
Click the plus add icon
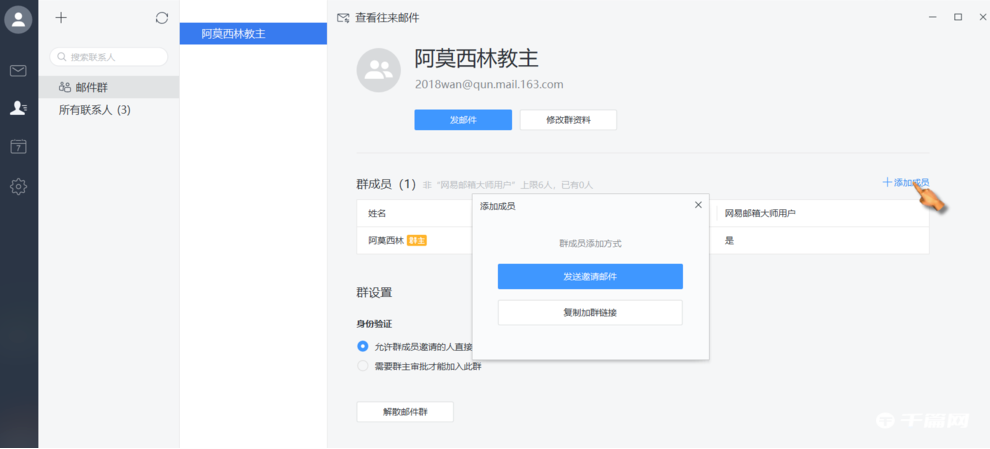pos(61,18)
